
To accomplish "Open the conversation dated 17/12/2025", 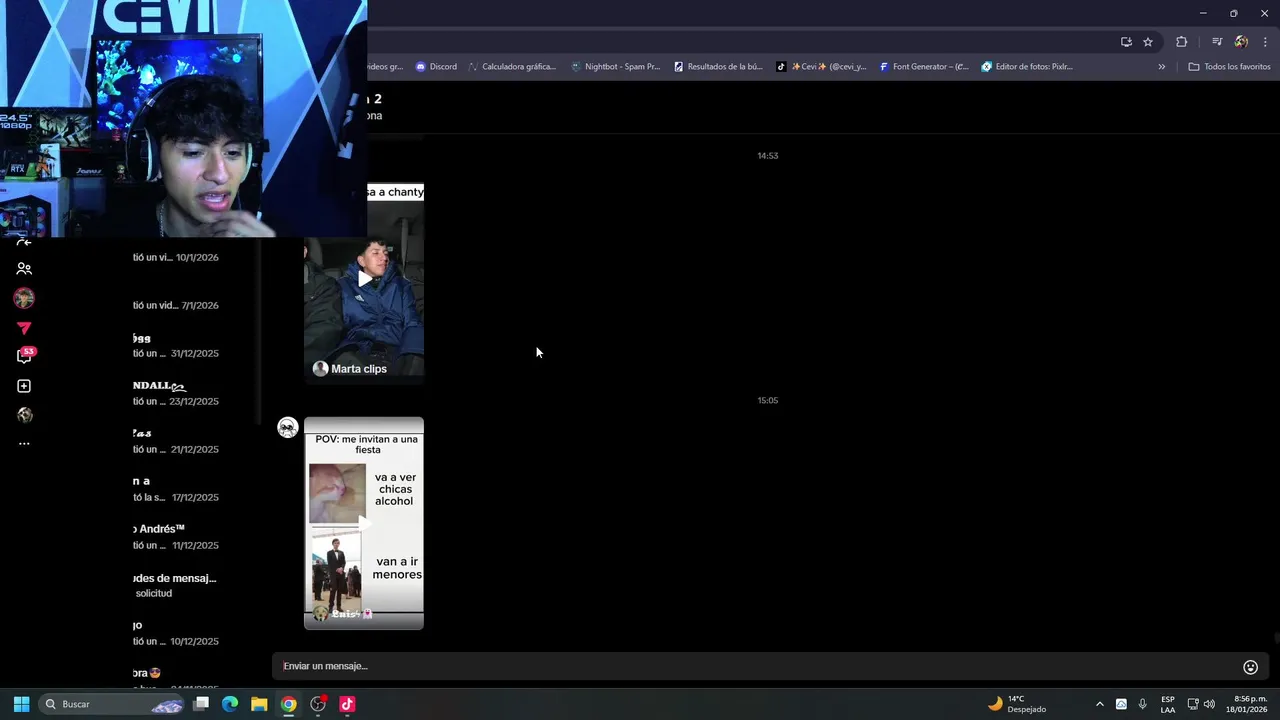I will coord(176,490).
